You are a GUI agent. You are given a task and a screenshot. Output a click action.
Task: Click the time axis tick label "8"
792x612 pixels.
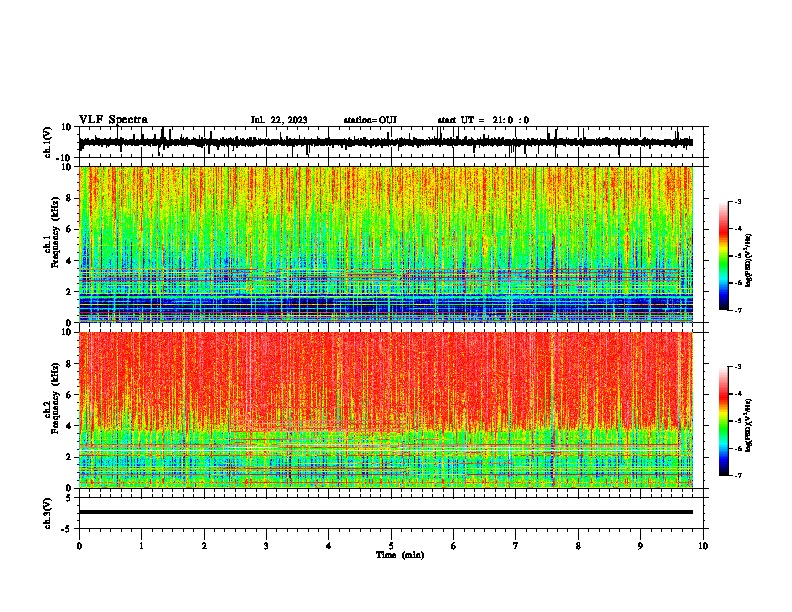(x=578, y=546)
